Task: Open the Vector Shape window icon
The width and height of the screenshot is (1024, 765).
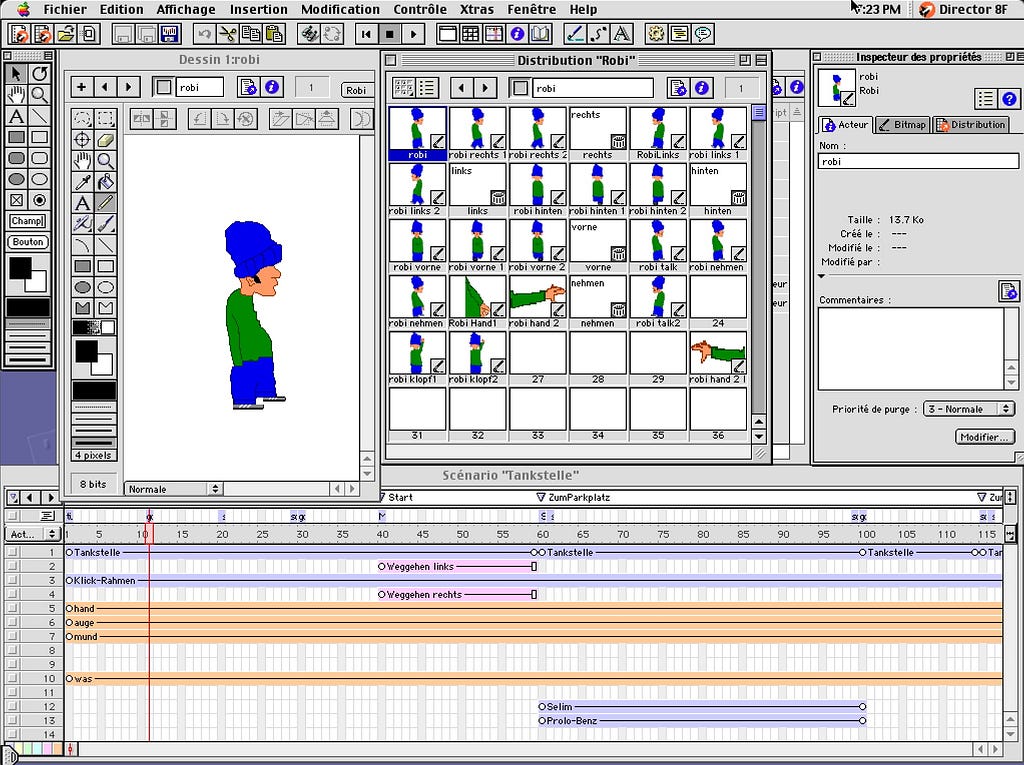Action: click(598, 33)
